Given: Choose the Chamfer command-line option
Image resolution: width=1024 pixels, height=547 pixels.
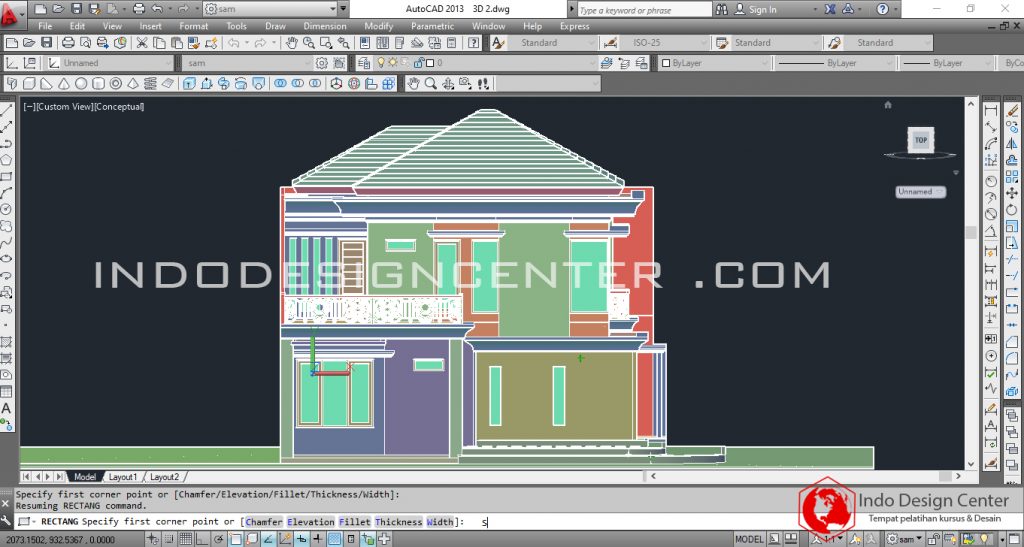Looking at the screenshot, I should coord(264,522).
